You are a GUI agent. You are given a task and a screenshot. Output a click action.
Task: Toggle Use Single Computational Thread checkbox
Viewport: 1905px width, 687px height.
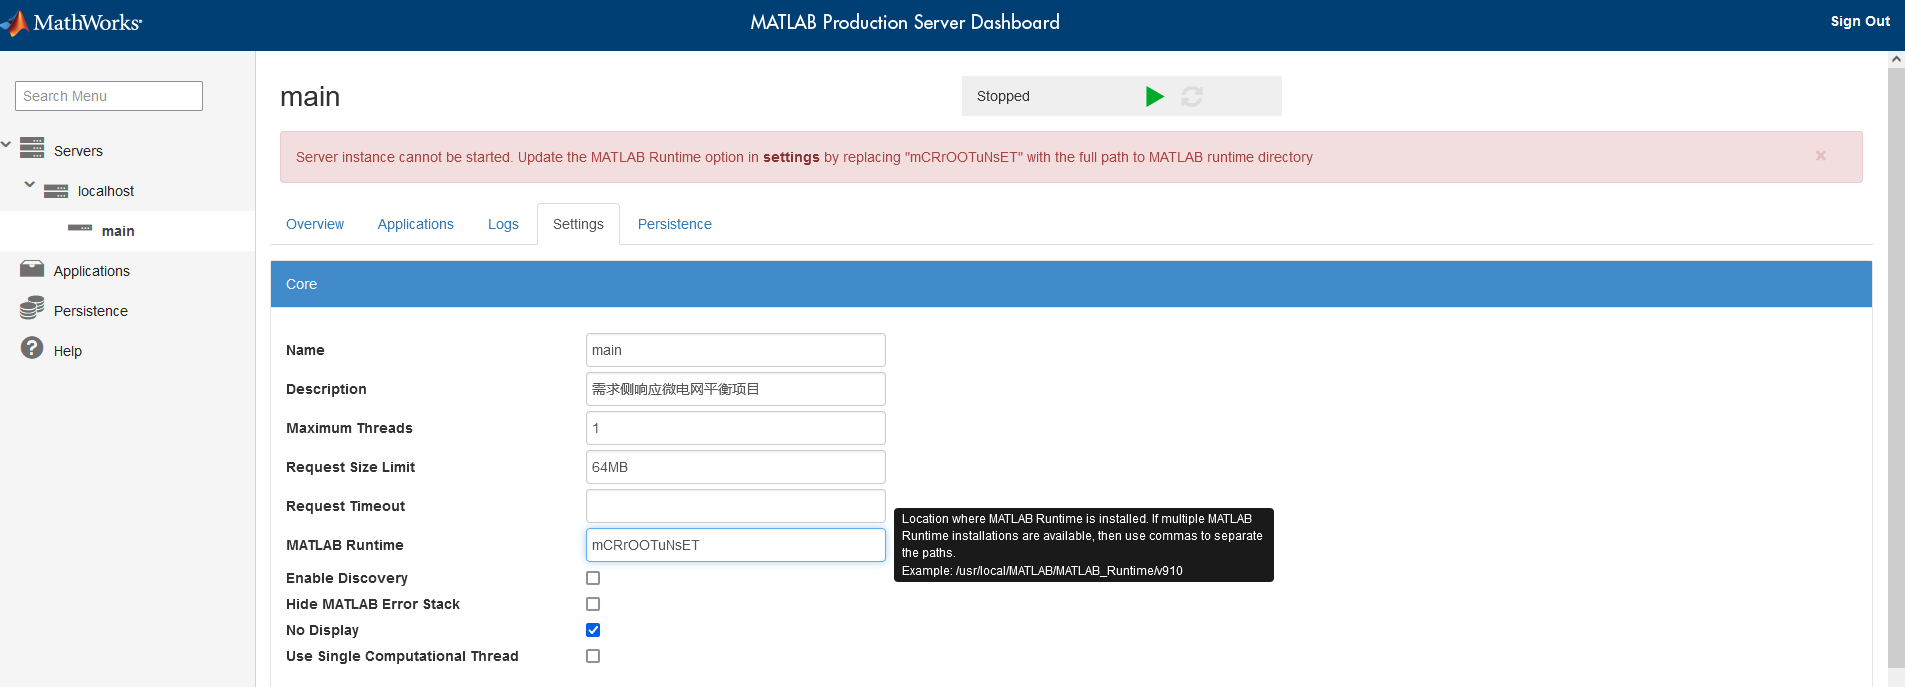click(593, 656)
